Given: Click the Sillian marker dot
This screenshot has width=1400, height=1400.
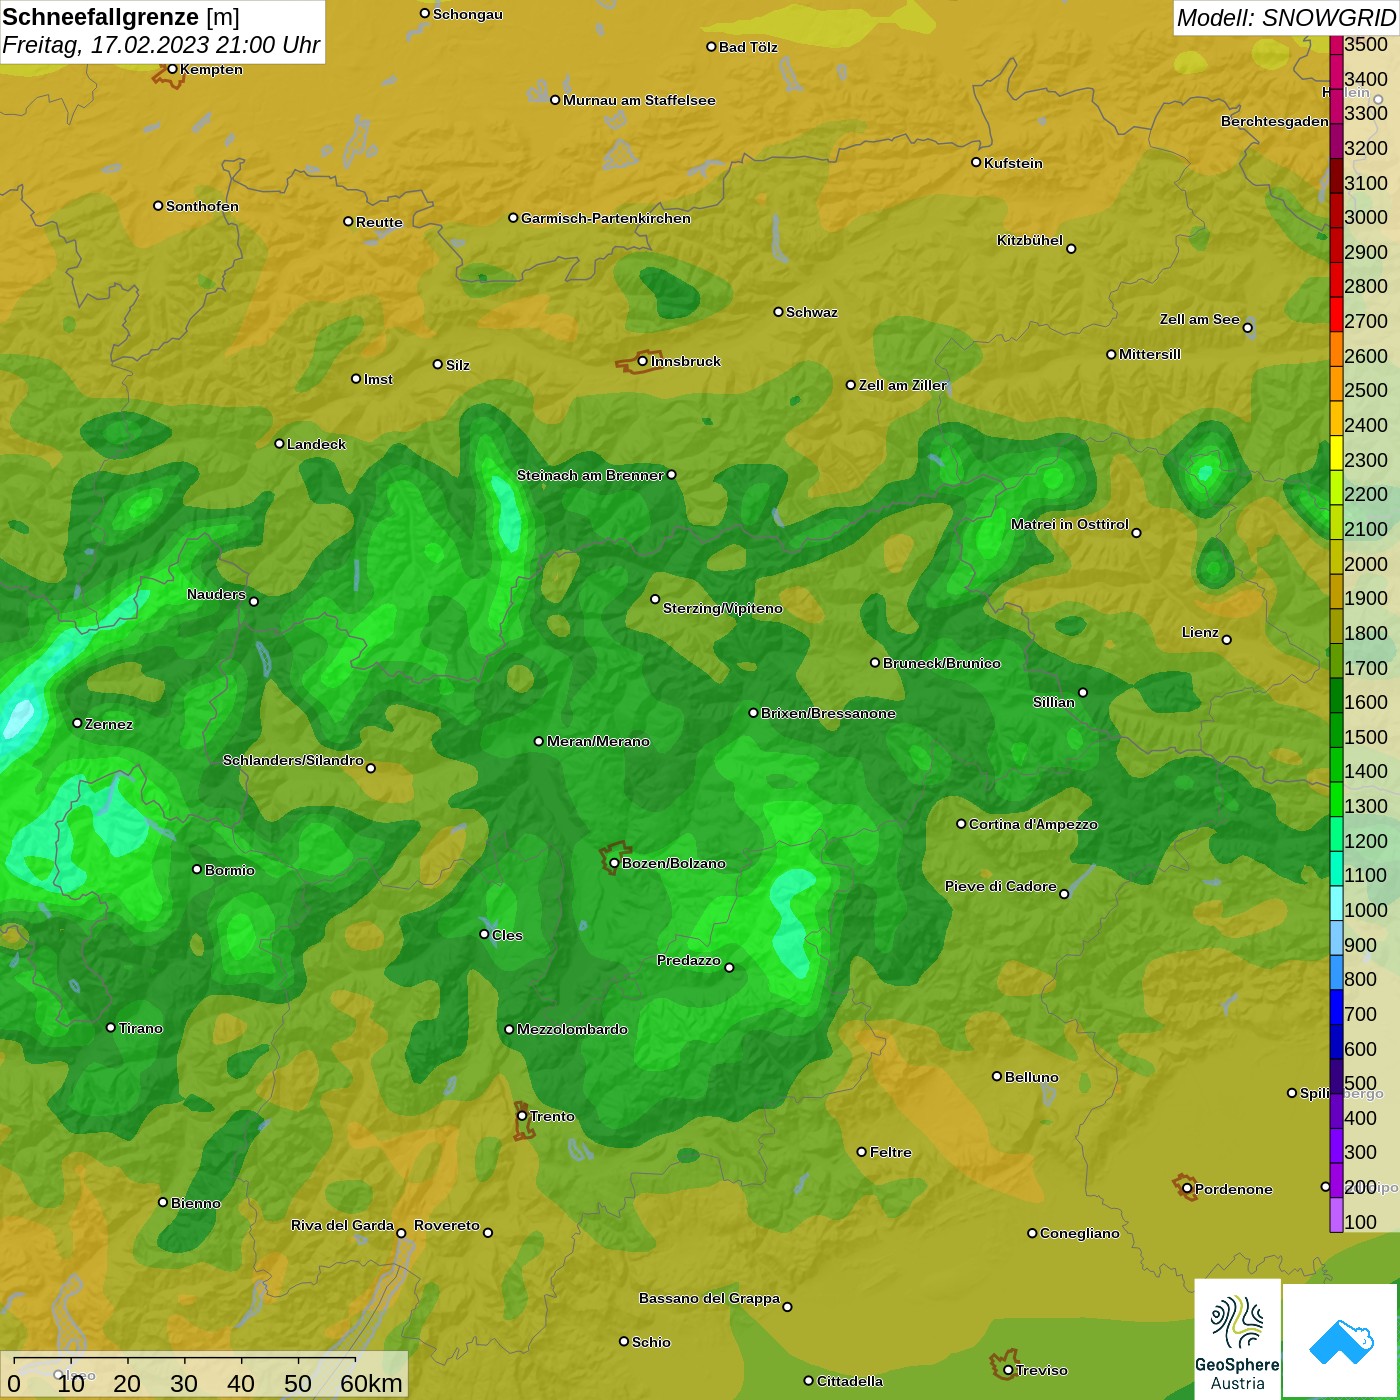Looking at the screenshot, I should [1082, 692].
